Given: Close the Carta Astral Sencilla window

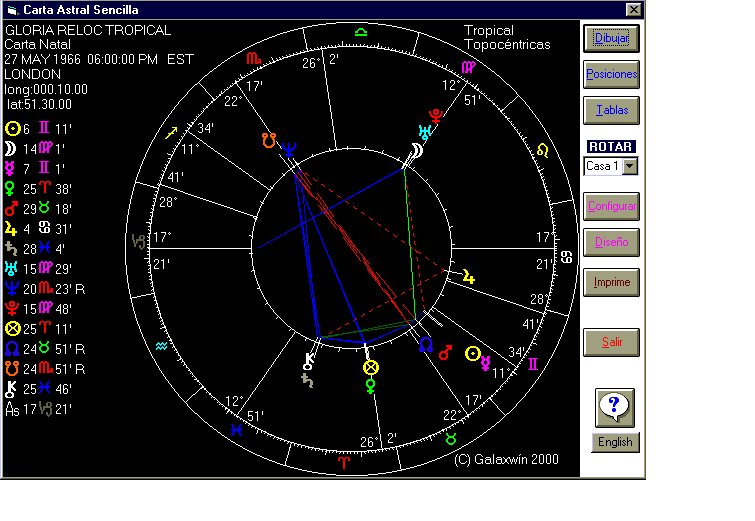Looking at the screenshot, I should 633,9.
